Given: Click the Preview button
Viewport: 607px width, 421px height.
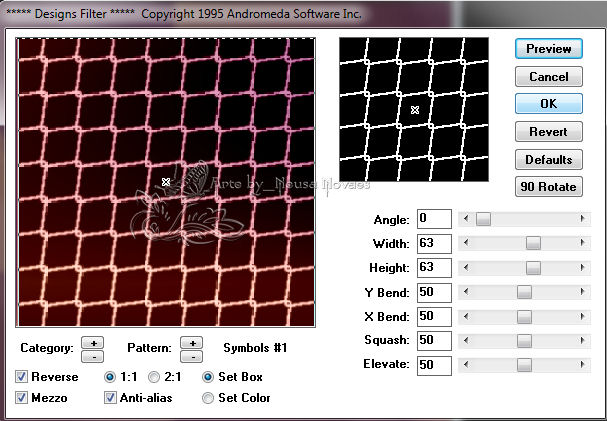Looking at the screenshot, I should tap(549, 49).
